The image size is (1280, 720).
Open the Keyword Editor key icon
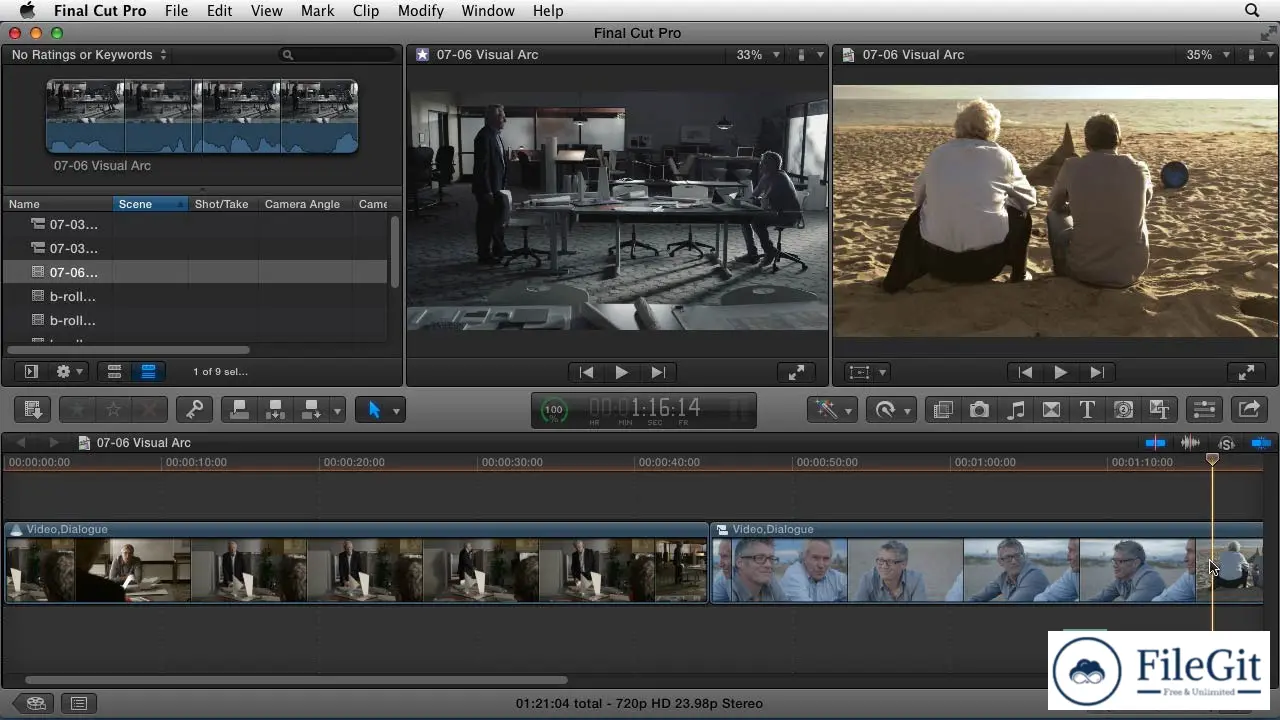(194, 409)
